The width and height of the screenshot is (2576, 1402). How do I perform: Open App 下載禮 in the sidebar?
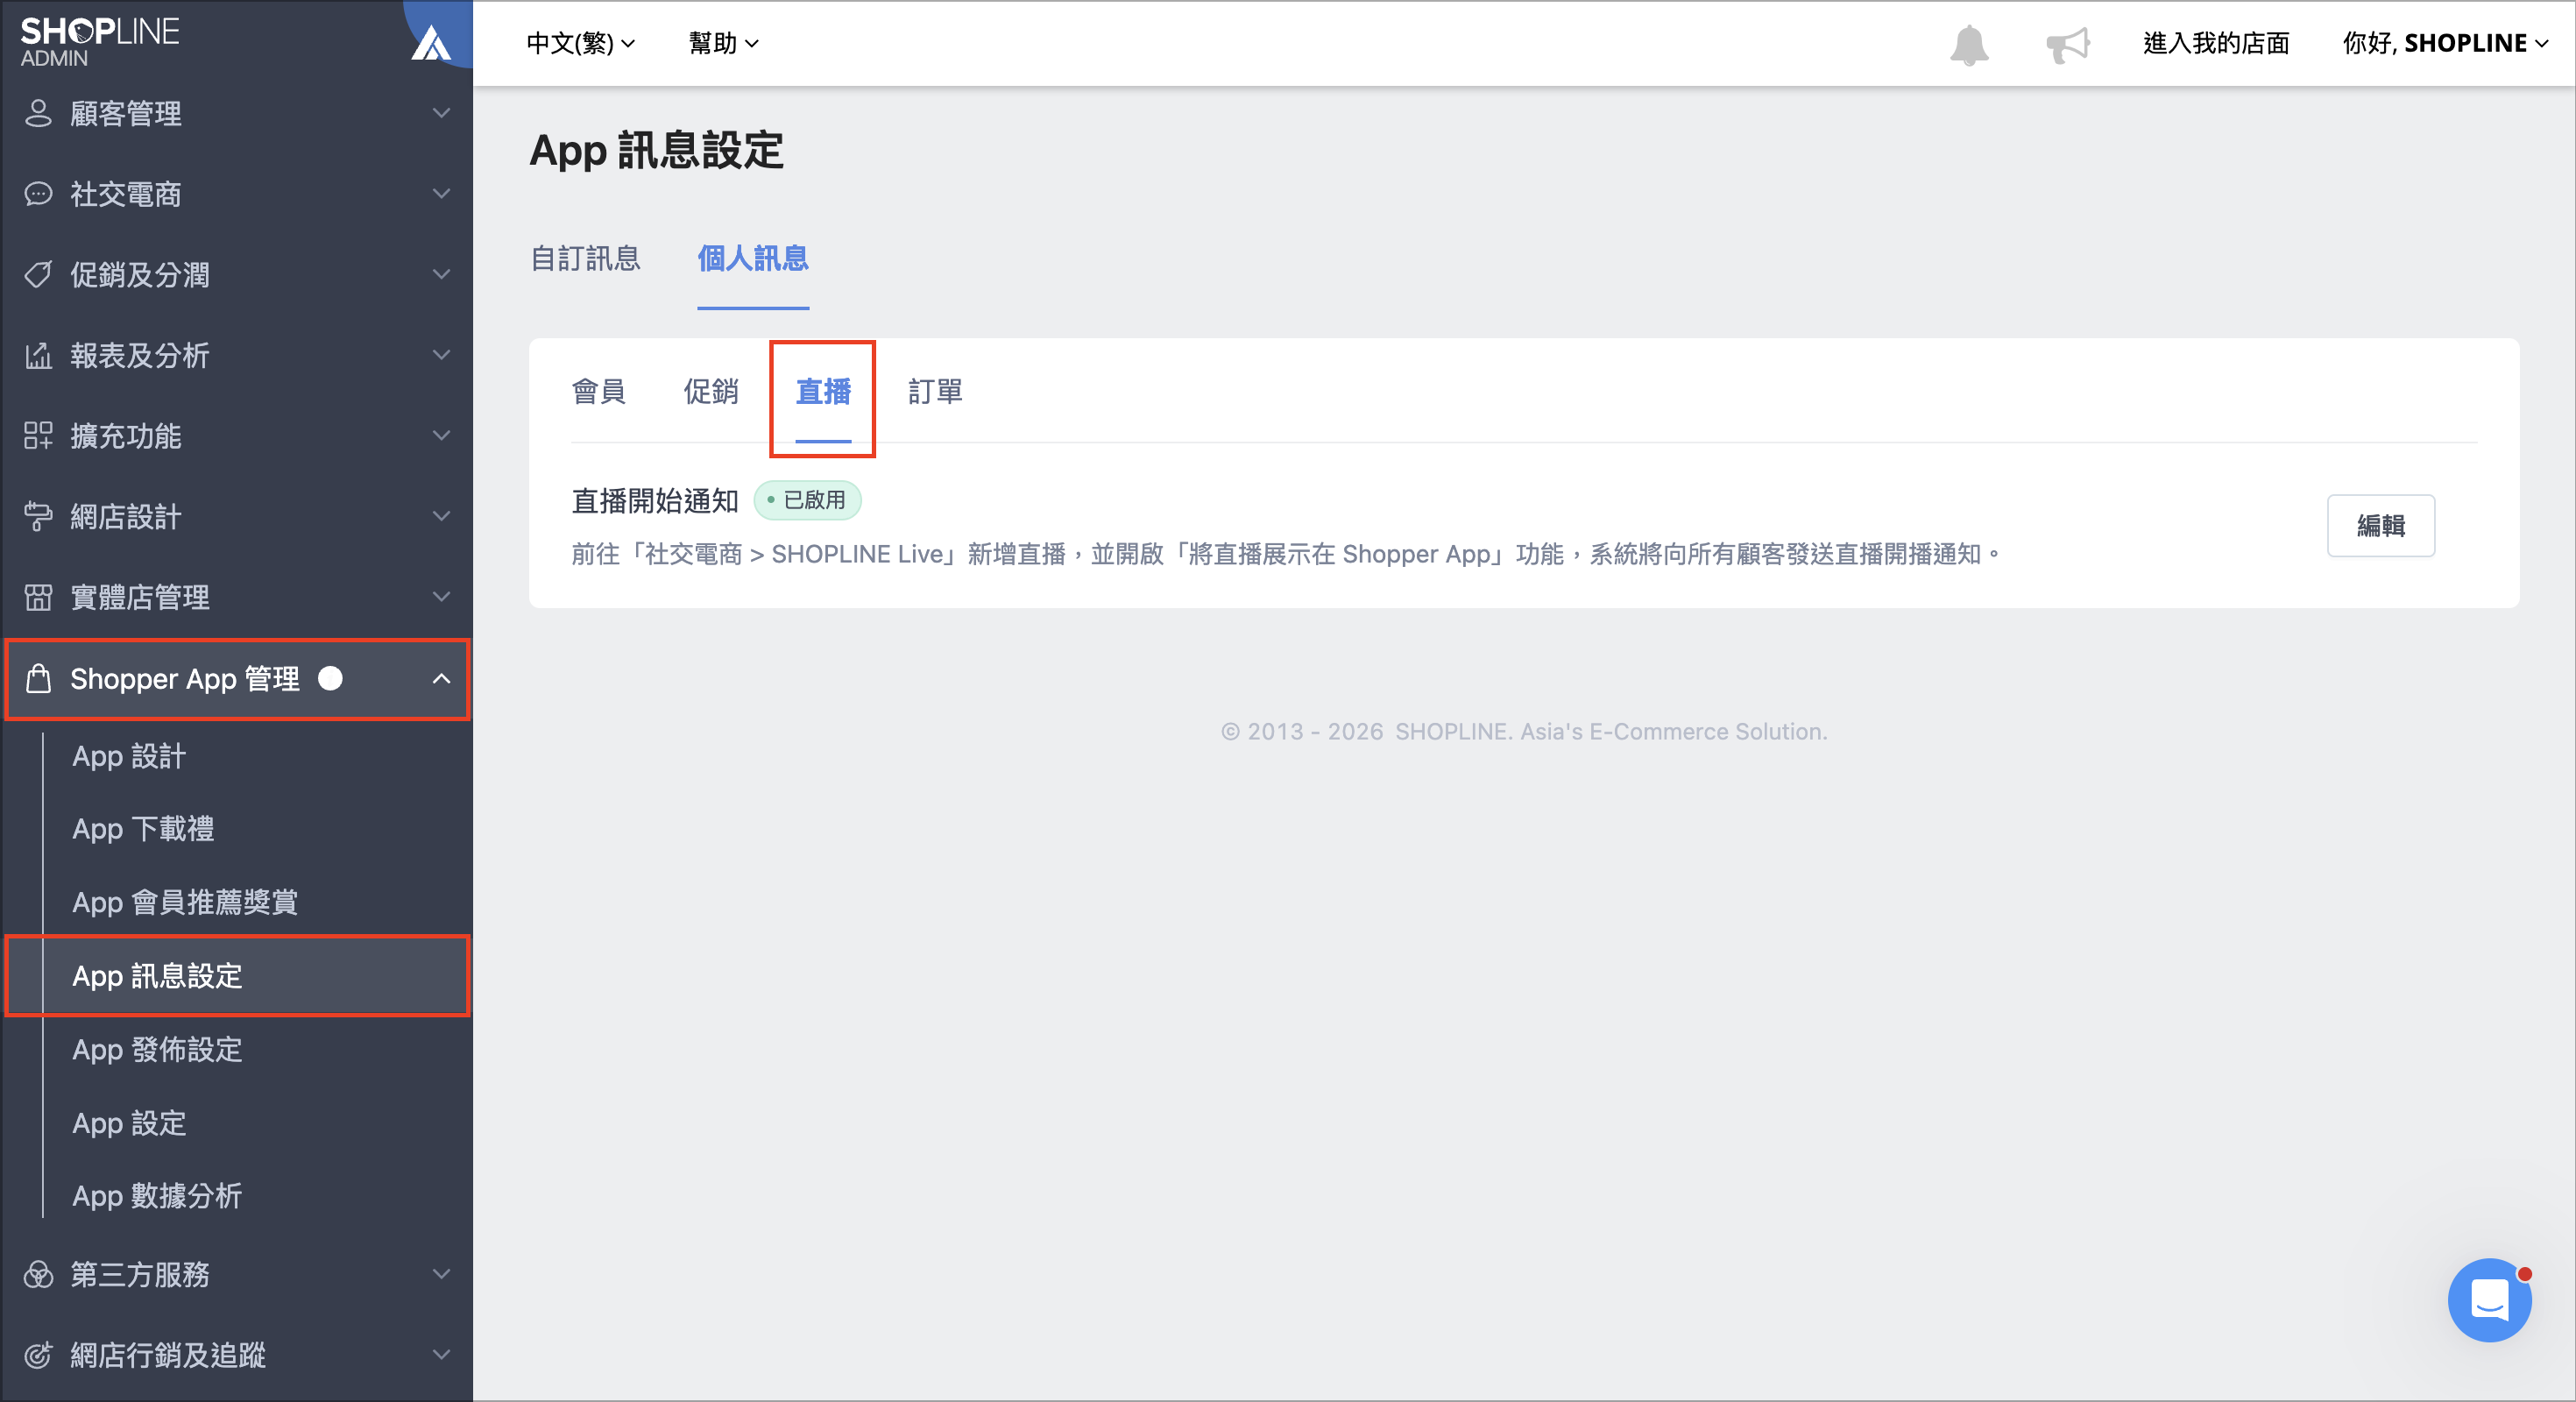[143, 829]
